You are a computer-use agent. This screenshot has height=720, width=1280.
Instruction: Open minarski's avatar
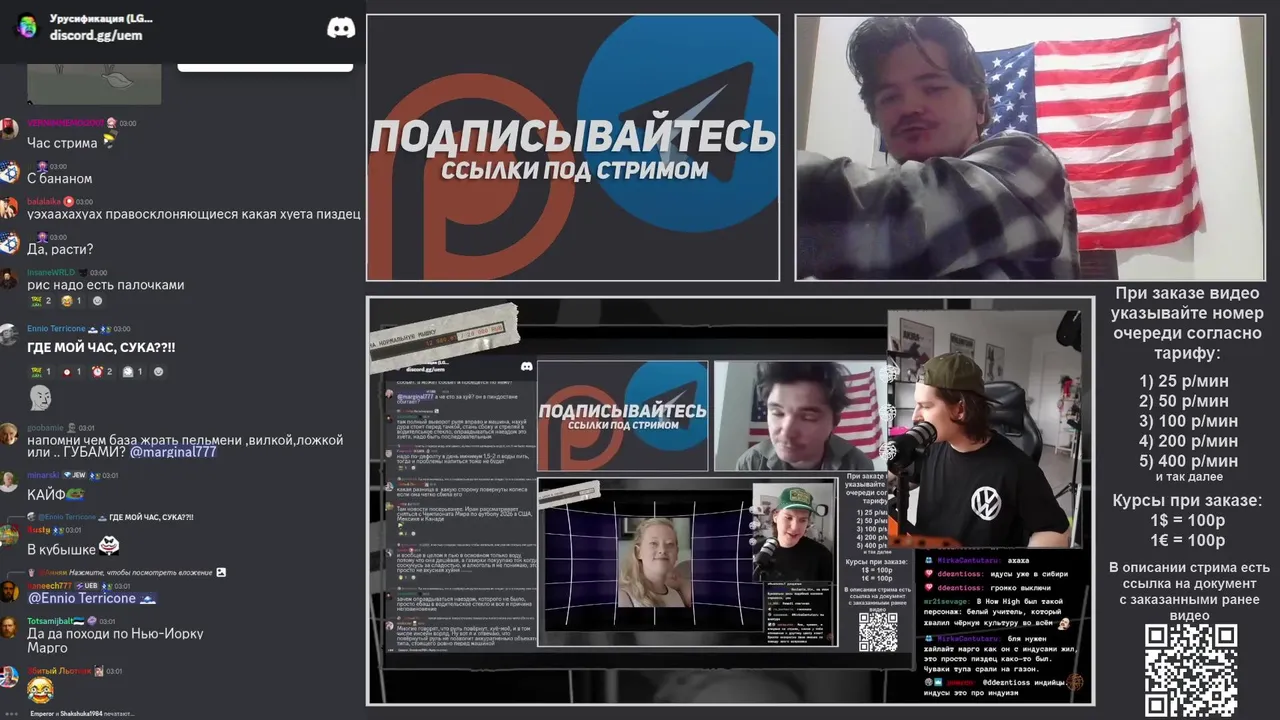click(9, 481)
